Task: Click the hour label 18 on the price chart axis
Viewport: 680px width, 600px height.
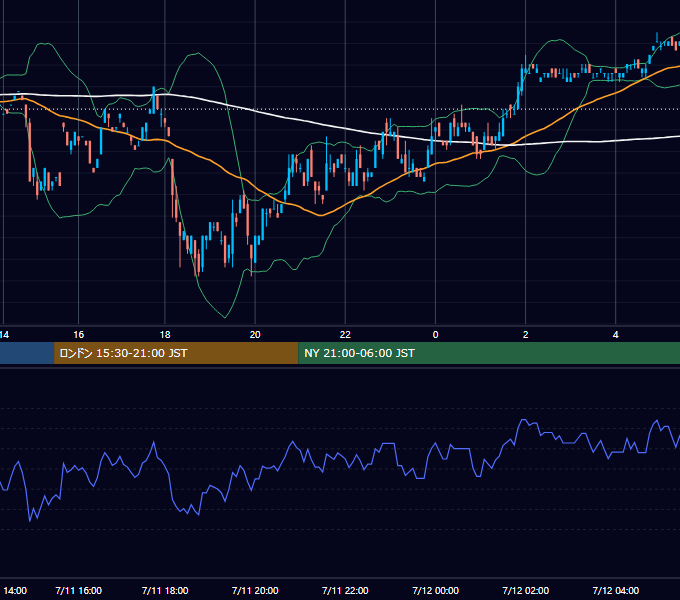Action: pyautogui.click(x=165, y=335)
